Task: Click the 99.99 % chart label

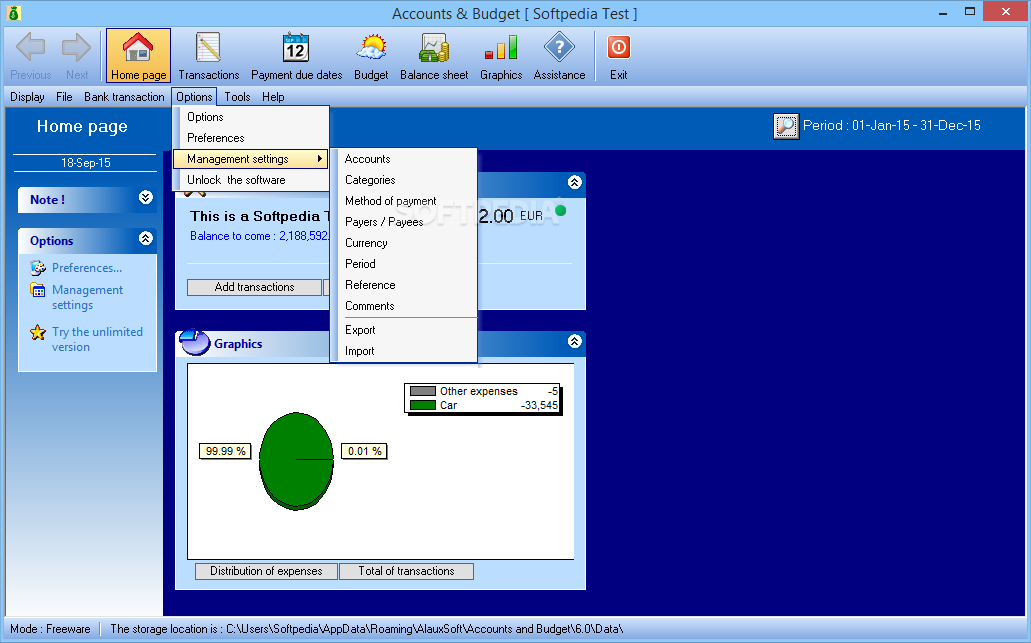Action: click(x=225, y=451)
